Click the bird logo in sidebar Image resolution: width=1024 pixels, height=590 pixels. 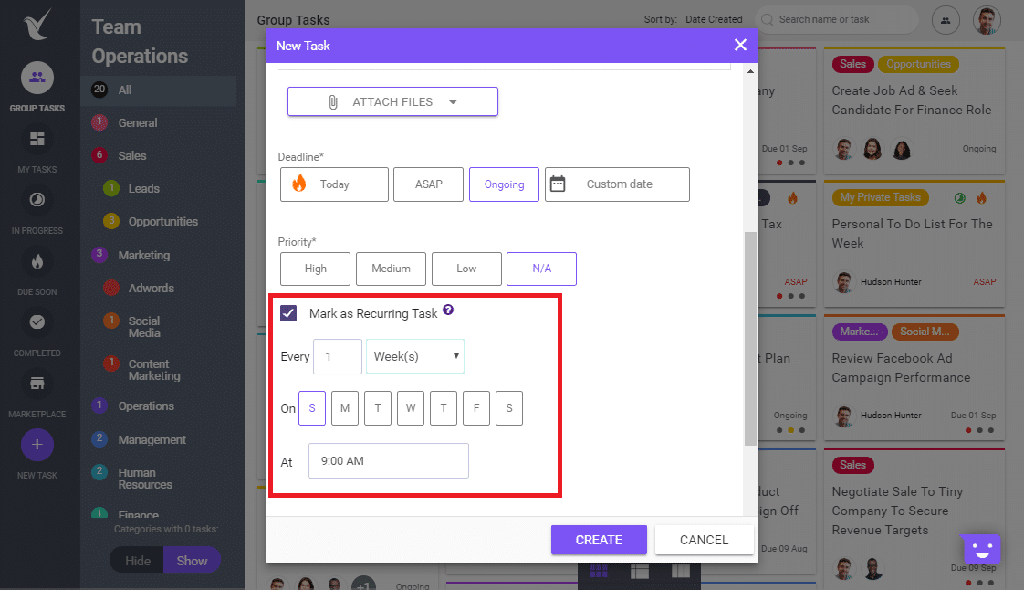37,25
